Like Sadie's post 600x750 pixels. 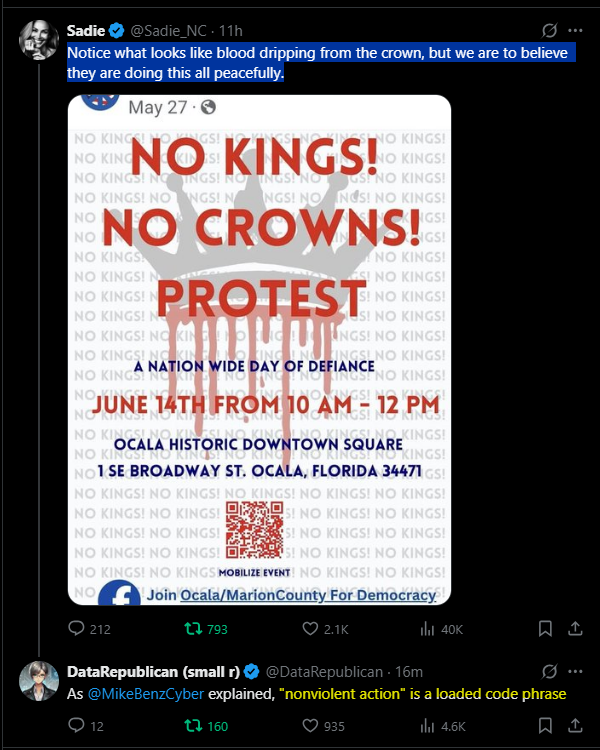[x=310, y=629]
